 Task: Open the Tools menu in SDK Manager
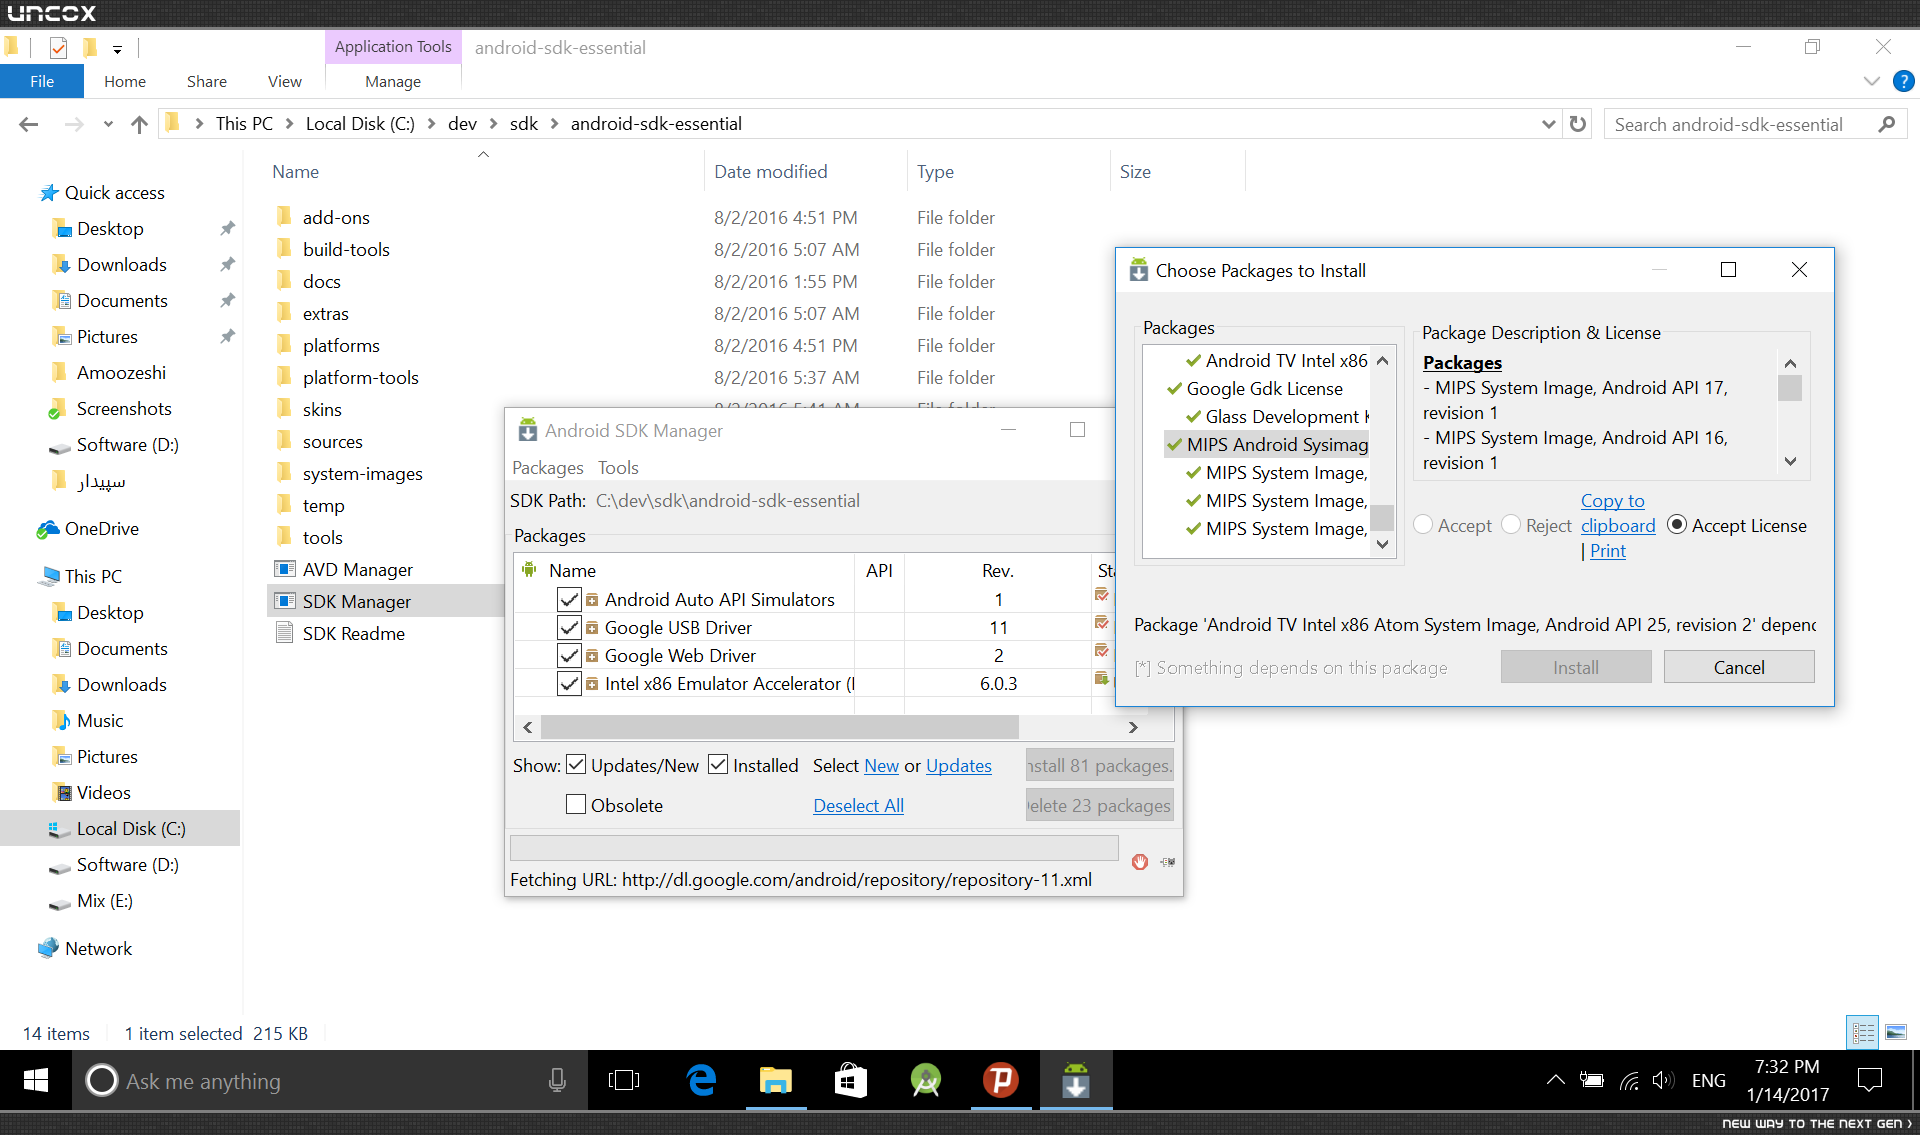click(x=618, y=468)
